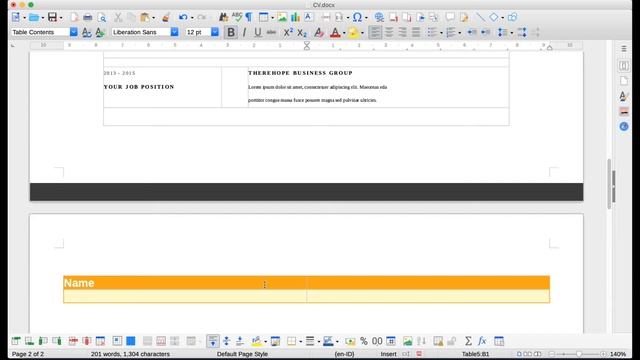This screenshot has width=640, height=360.
Task: Toggle Bold formatting
Action: click(x=231, y=32)
